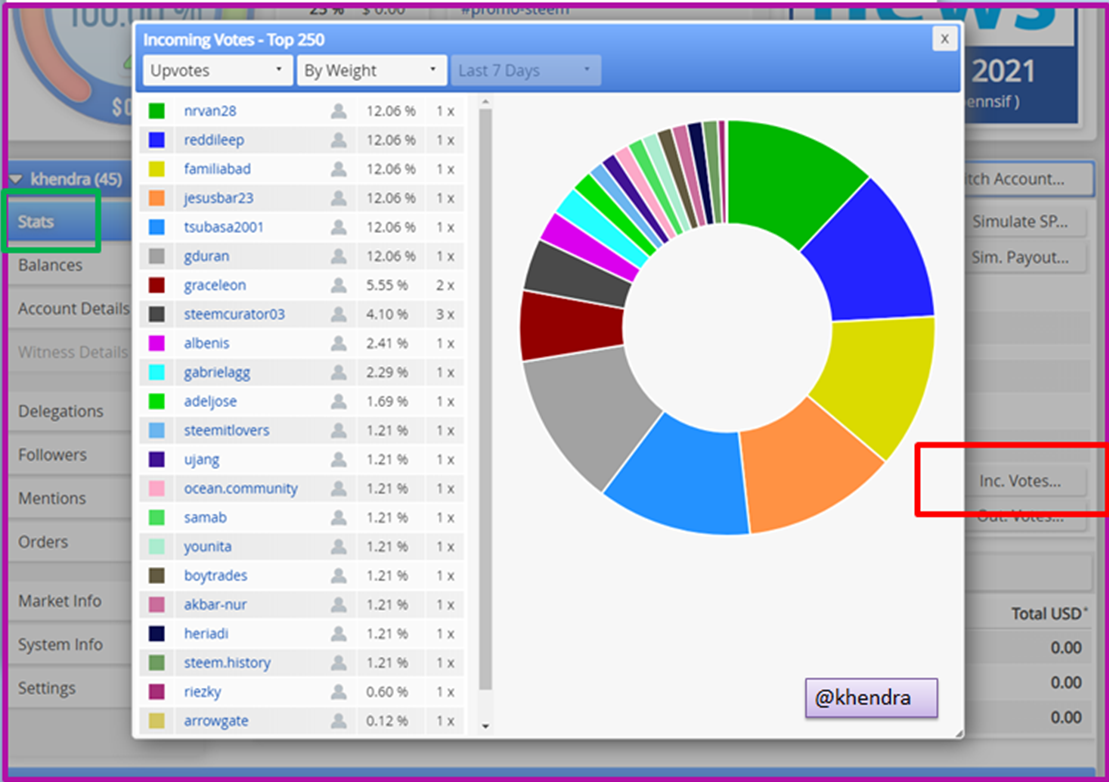1109x782 pixels.
Task: Open the Last 7 Days period dropdown
Action: (526, 71)
